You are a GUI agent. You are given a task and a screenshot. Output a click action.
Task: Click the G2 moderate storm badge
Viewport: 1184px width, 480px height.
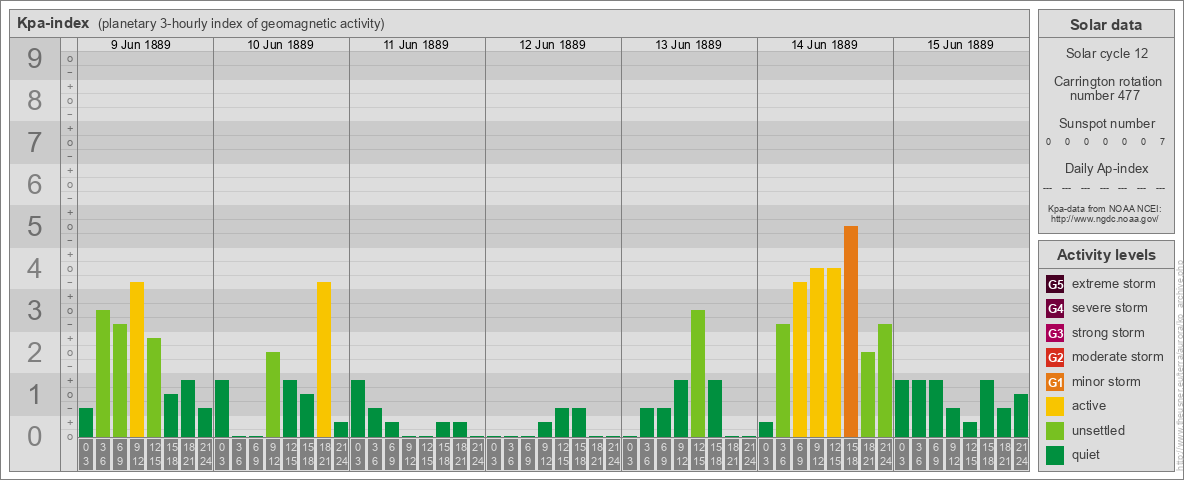tap(1055, 357)
